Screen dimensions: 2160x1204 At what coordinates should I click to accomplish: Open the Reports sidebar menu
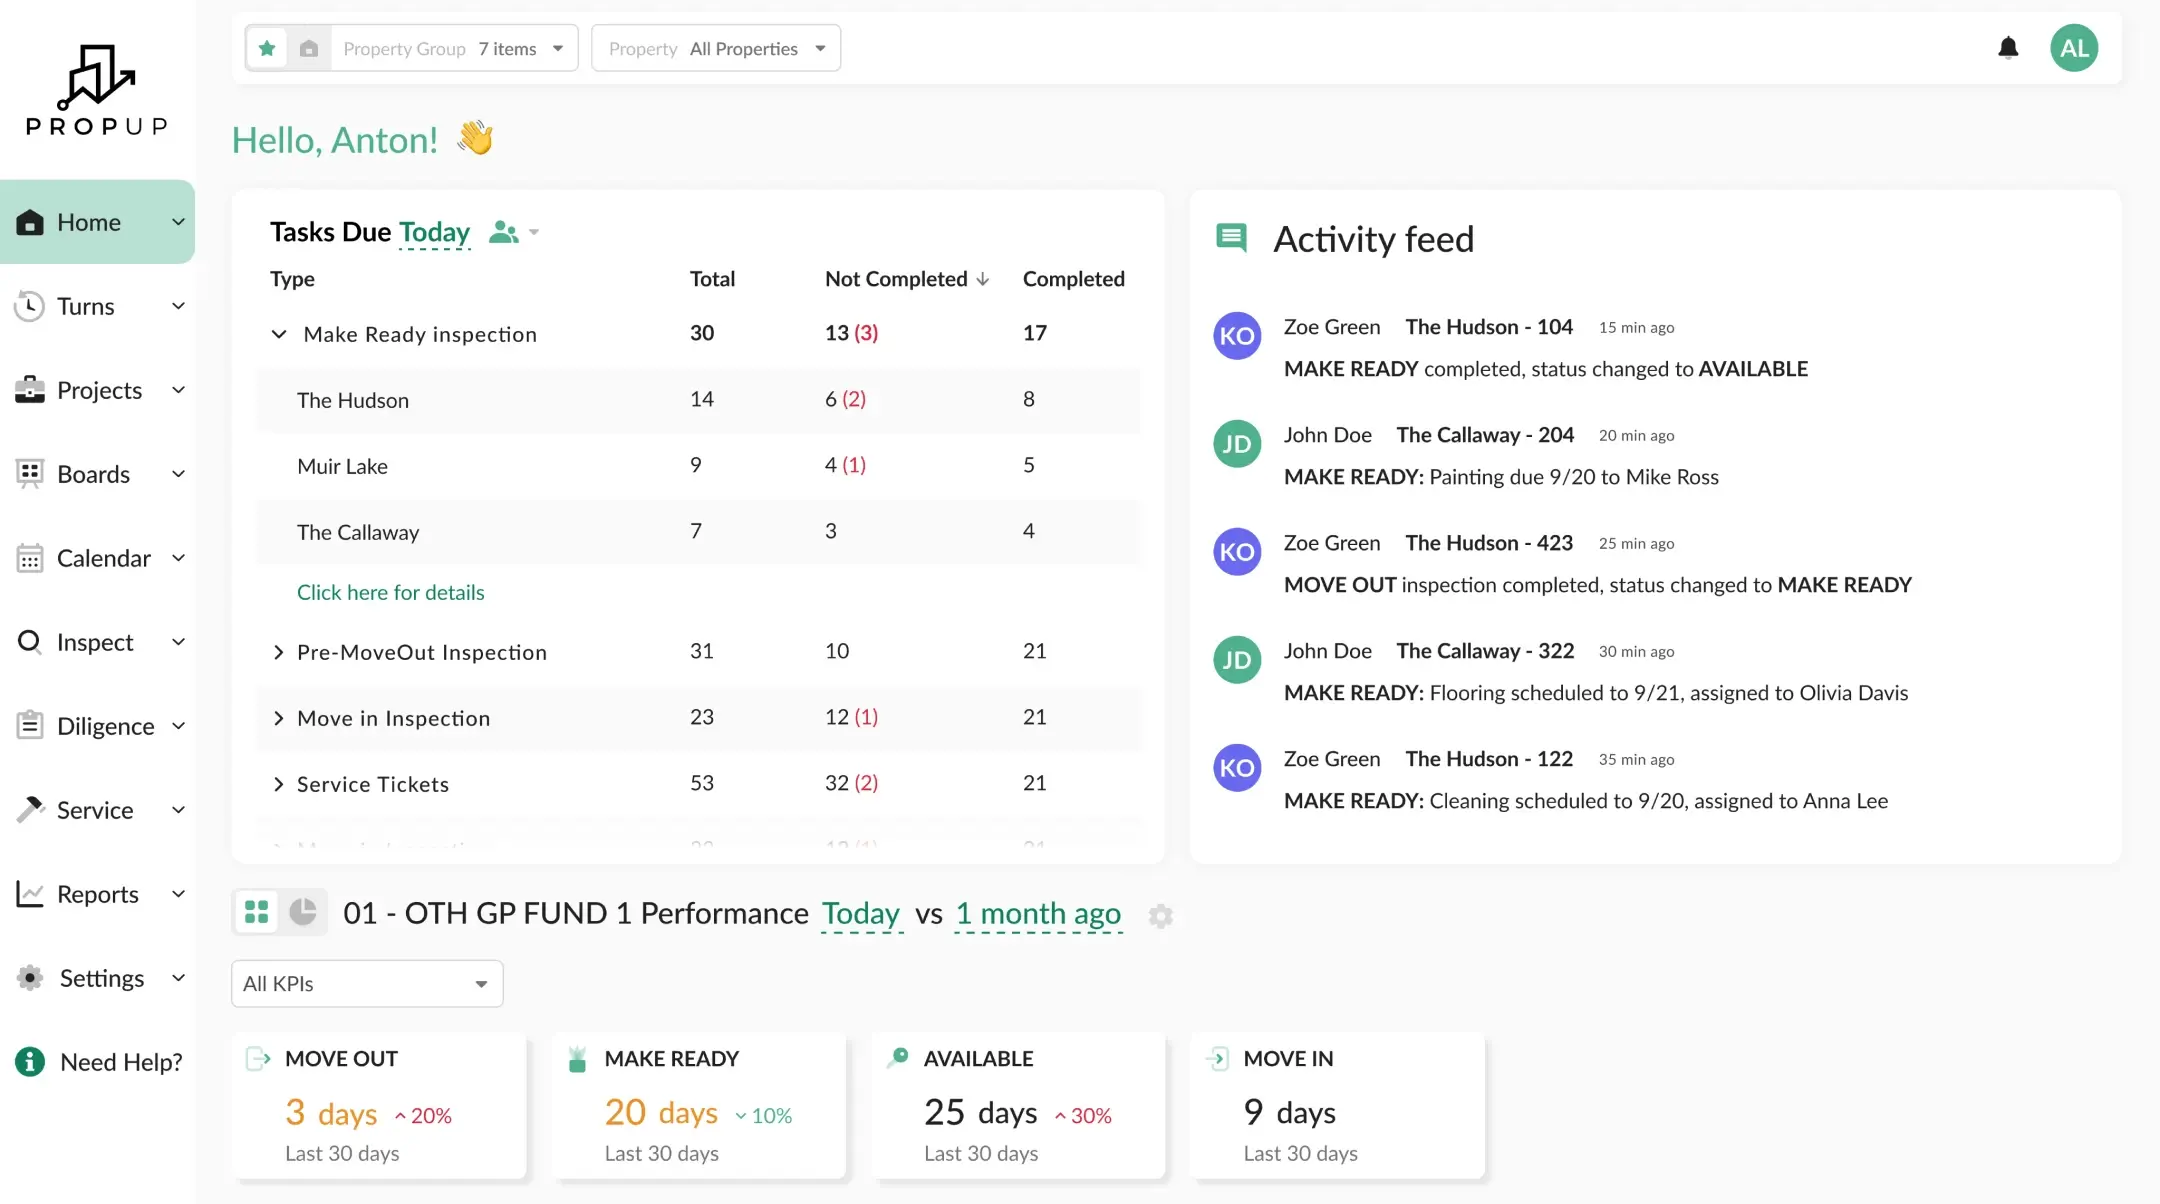pyautogui.click(x=97, y=894)
